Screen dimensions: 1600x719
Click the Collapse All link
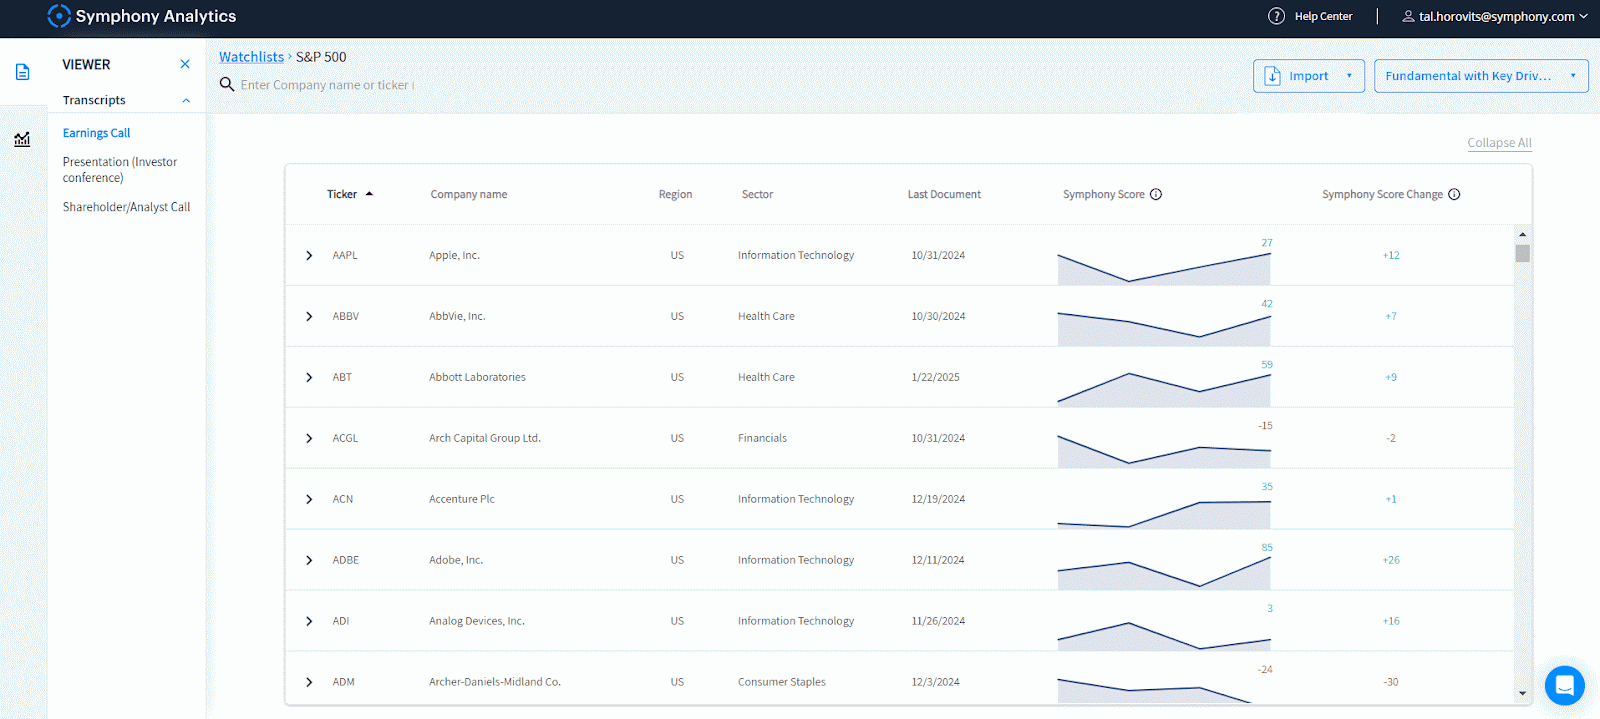pyautogui.click(x=1499, y=143)
